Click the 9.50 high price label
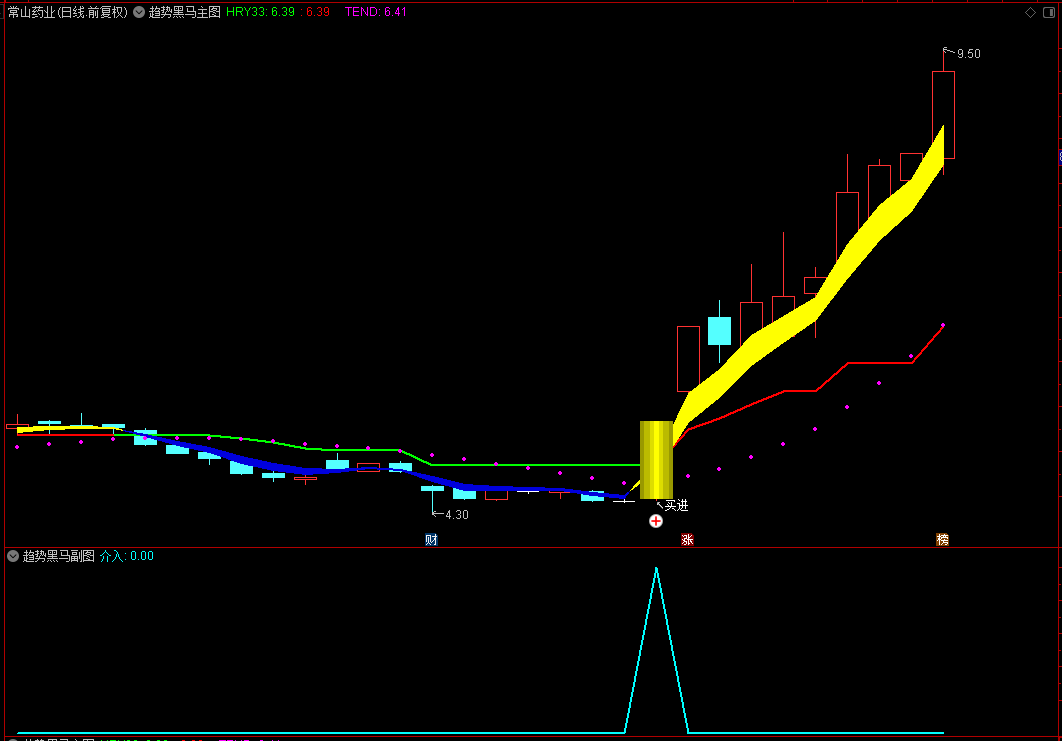This screenshot has height=741, width=1062. [969, 54]
